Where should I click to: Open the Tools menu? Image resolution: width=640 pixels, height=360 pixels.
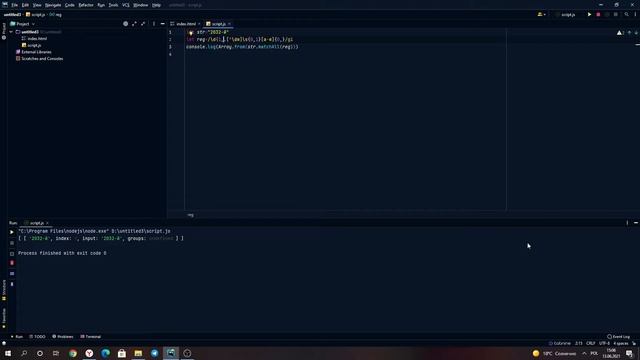point(113,5)
